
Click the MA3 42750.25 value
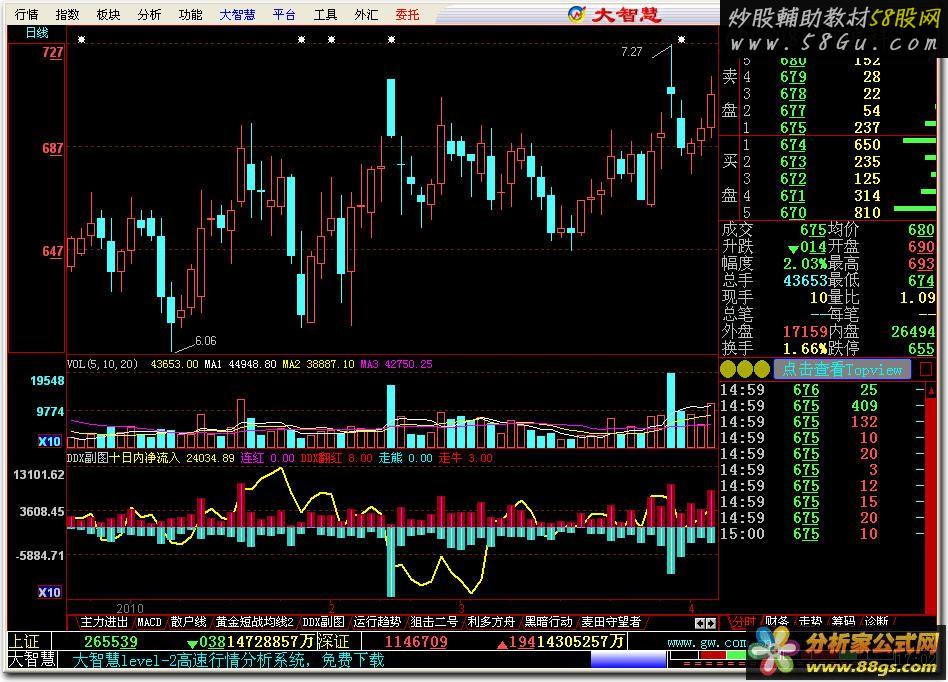397,364
